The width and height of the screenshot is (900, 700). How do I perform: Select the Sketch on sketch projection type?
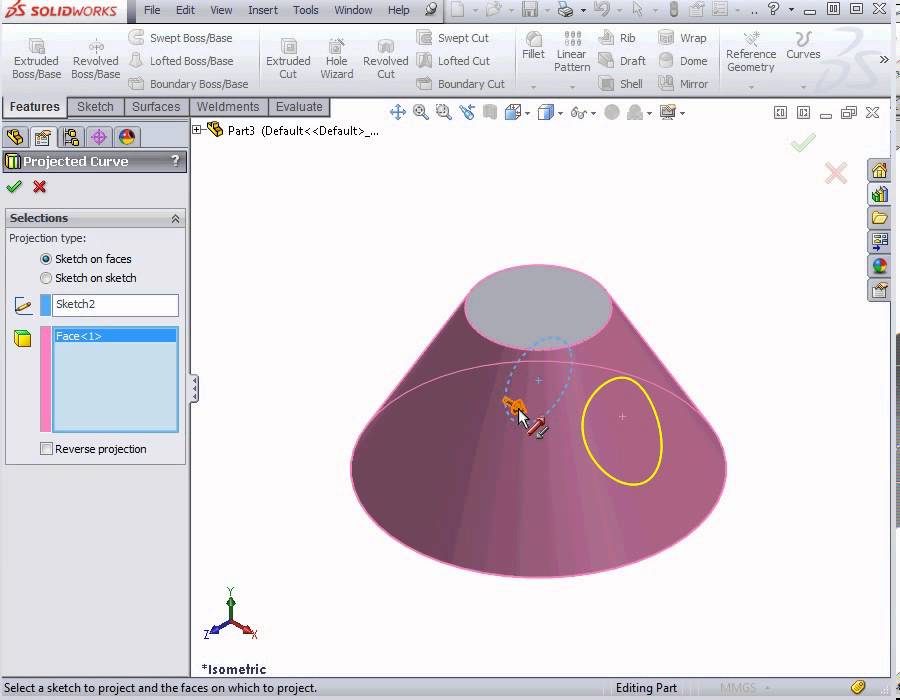[x=46, y=278]
